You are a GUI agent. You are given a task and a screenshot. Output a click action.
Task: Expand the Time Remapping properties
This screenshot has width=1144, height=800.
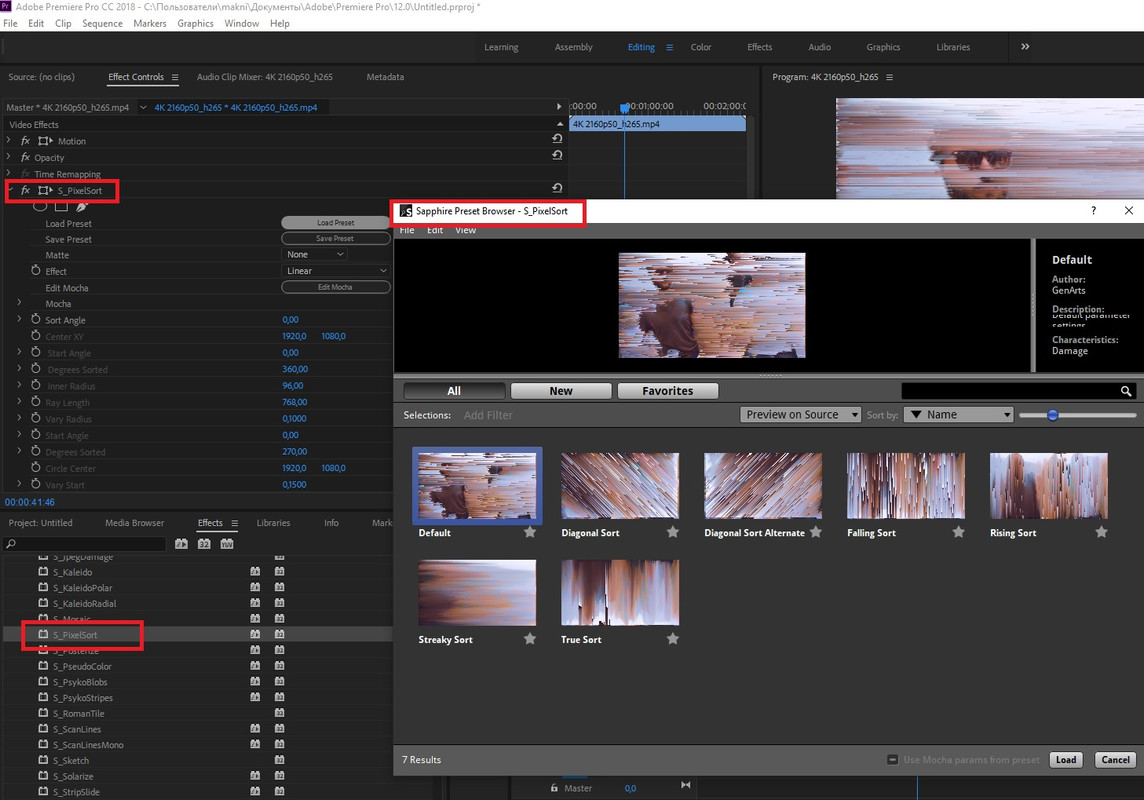(9, 173)
